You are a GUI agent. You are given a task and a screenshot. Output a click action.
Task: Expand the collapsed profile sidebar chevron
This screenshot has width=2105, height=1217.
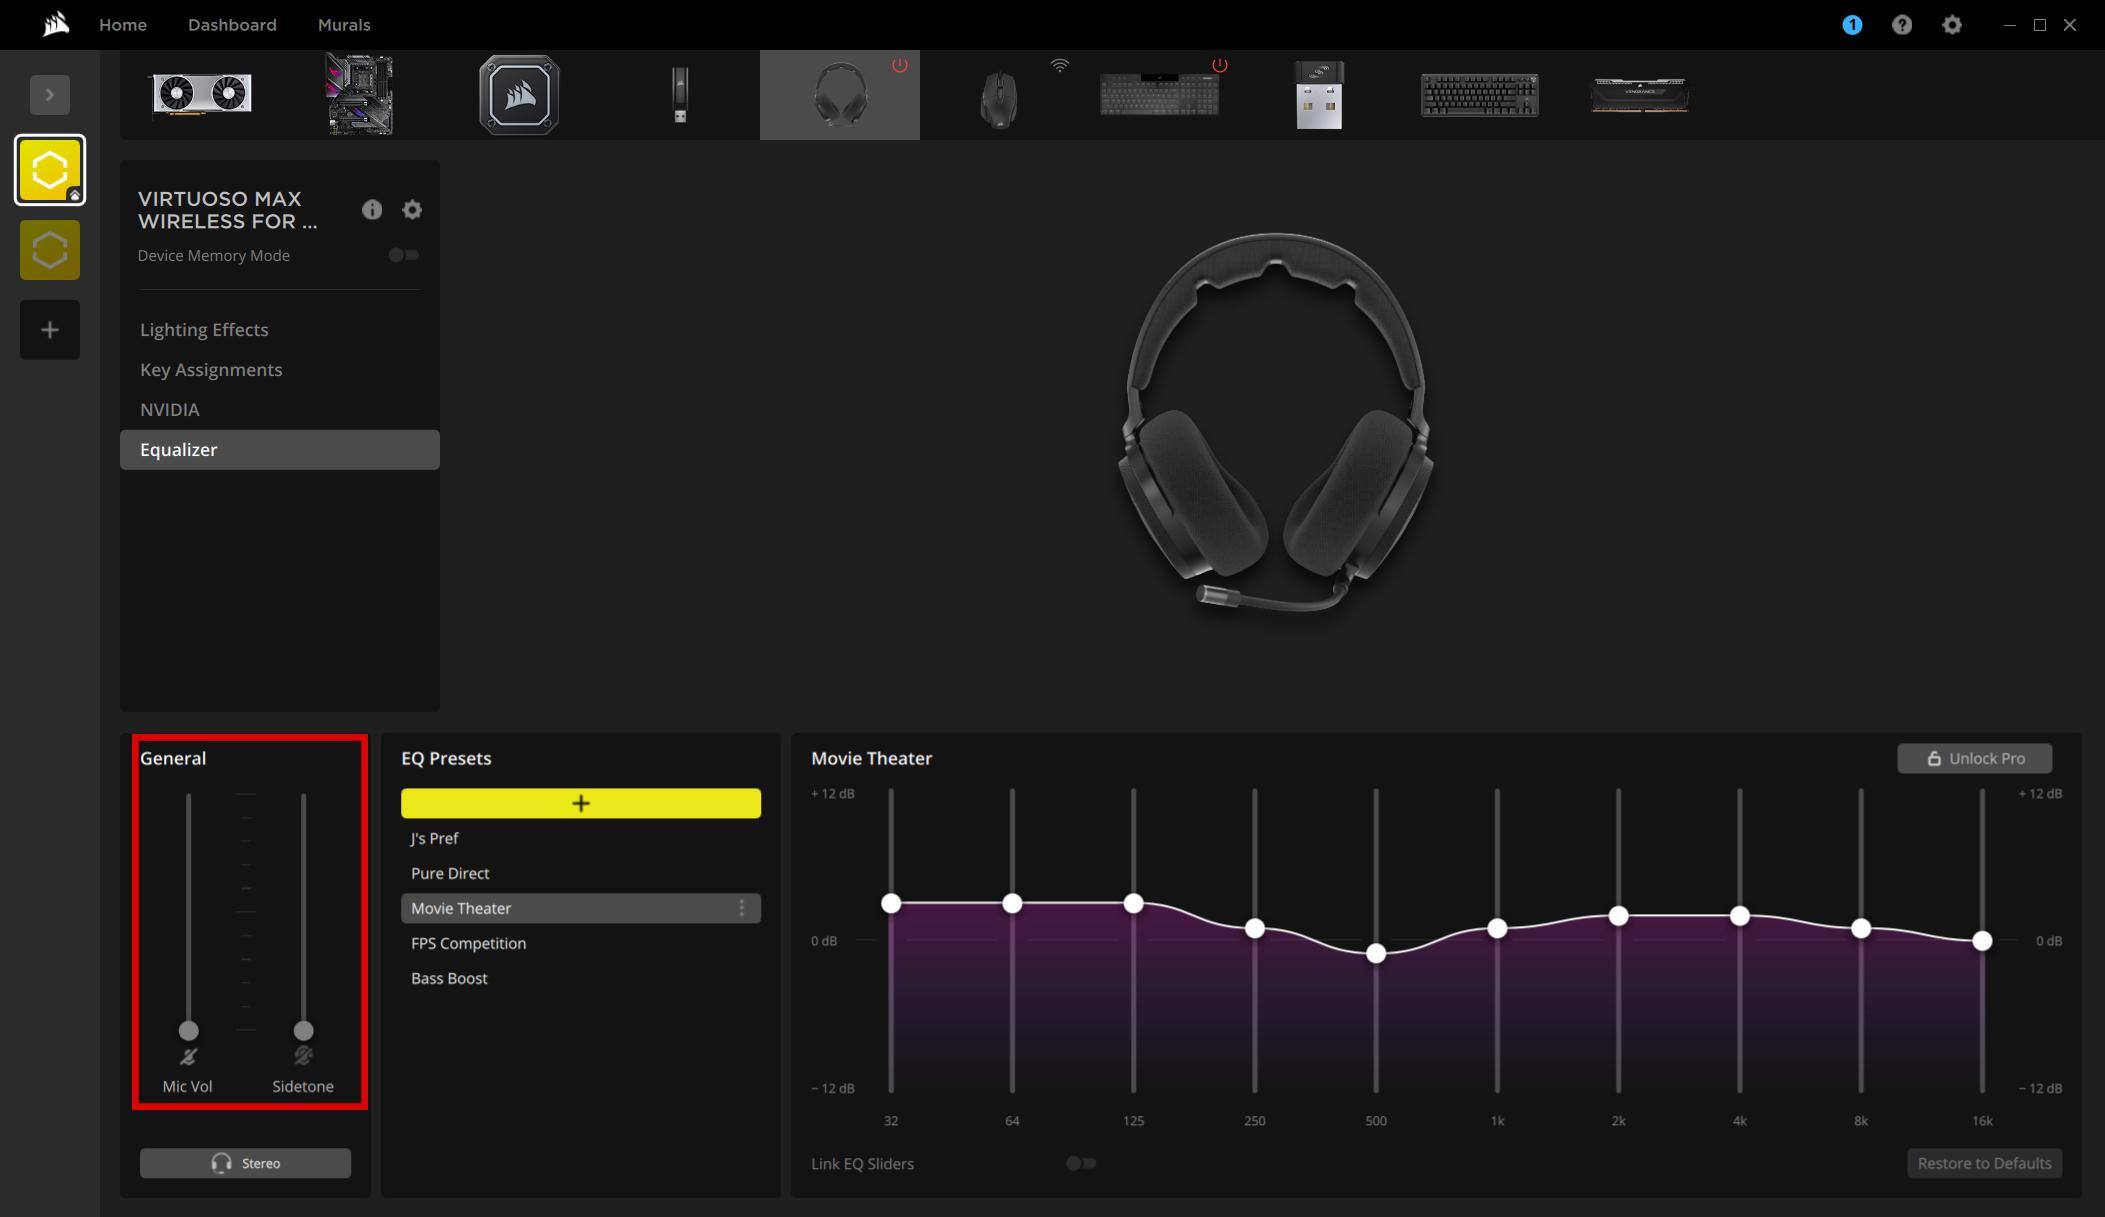coord(50,95)
